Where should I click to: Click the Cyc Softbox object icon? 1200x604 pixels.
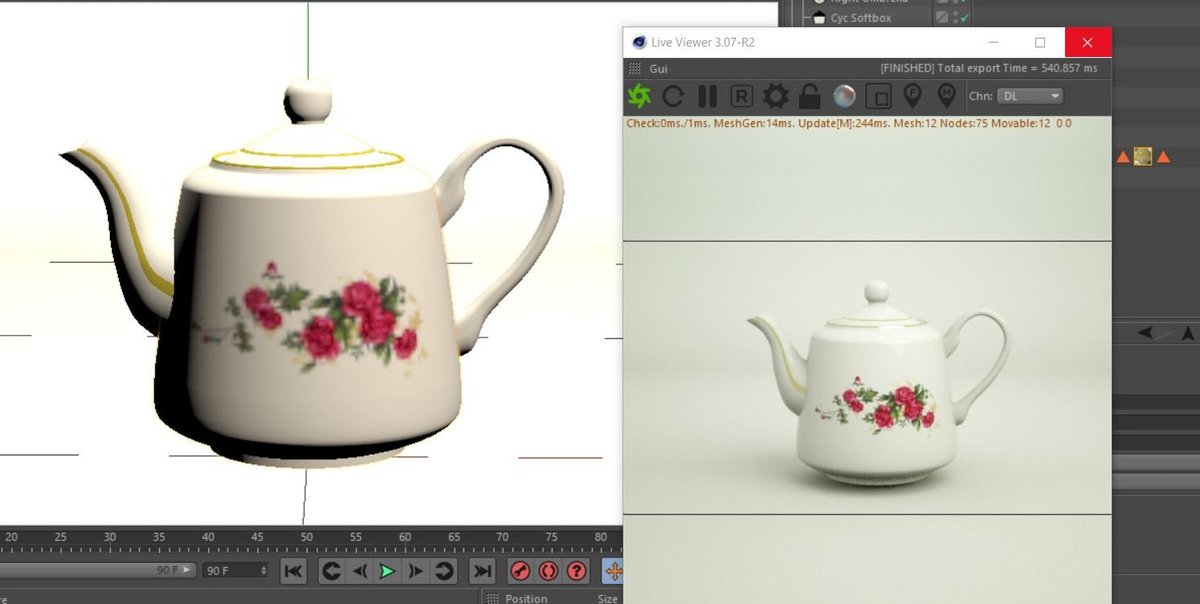(818, 17)
